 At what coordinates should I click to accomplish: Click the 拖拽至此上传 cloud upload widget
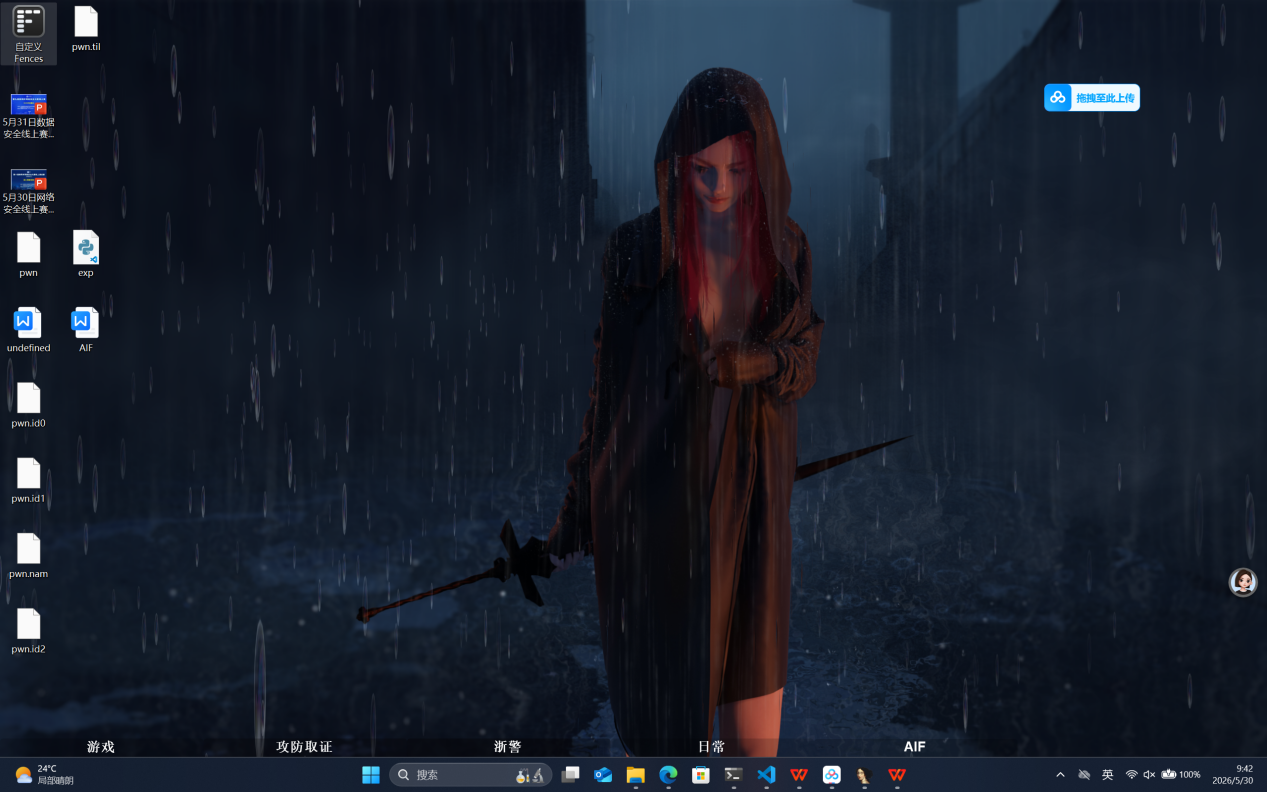point(1092,97)
